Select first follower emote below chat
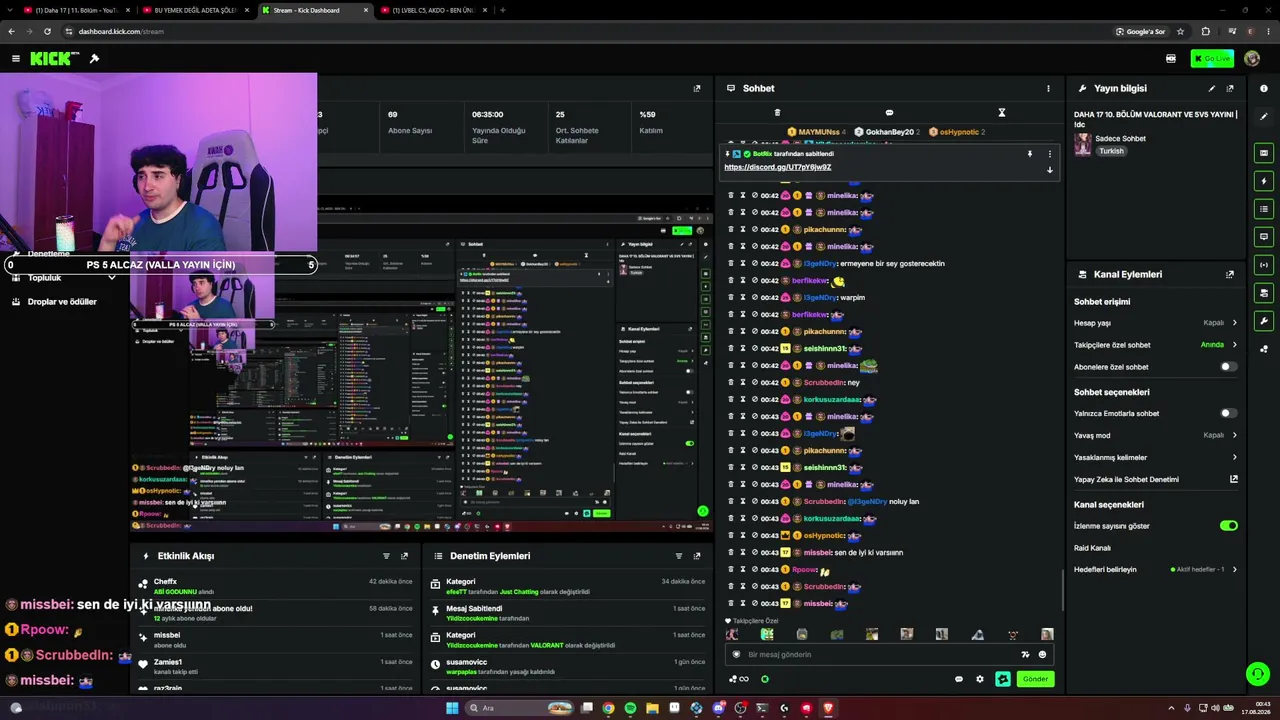Screen dimensions: 1280x720 point(732,635)
